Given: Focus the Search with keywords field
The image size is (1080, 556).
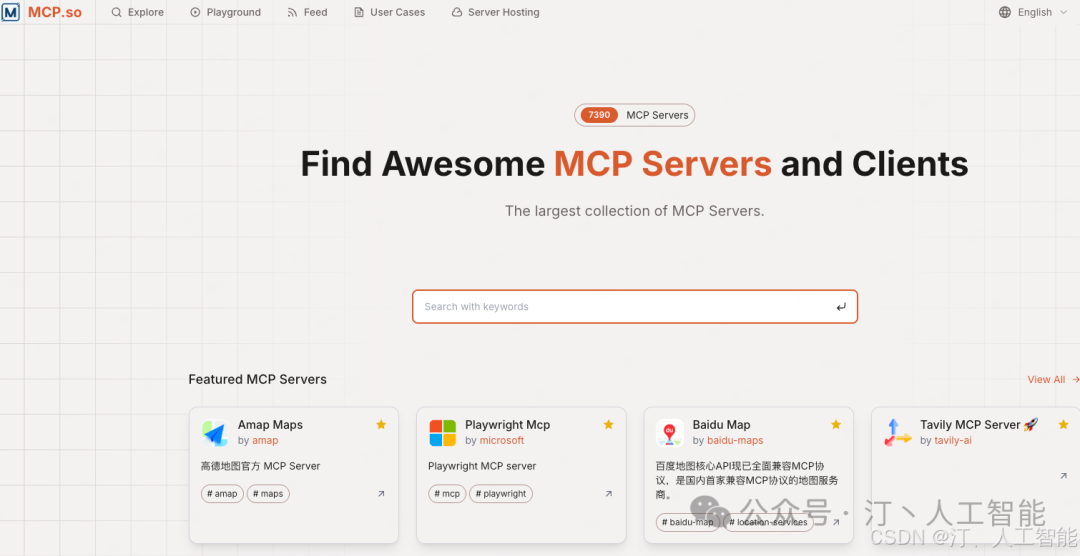Looking at the screenshot, I should [634, 307].
